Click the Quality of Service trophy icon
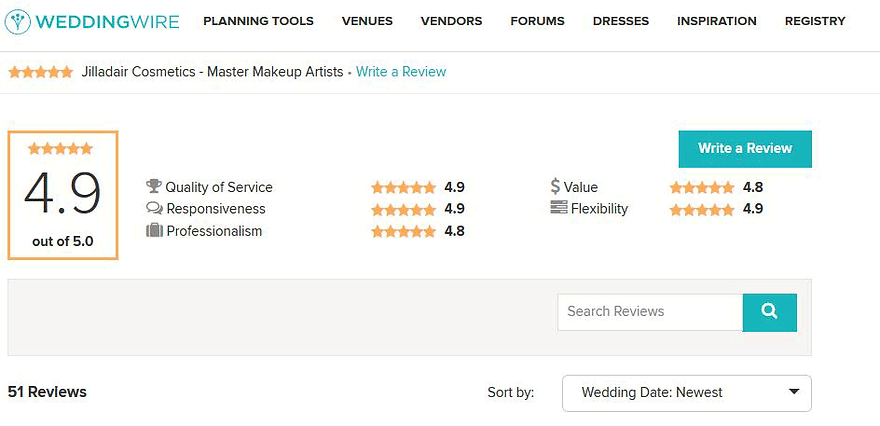The width and height of the screenshot is (880, 426). pos(154,187)
